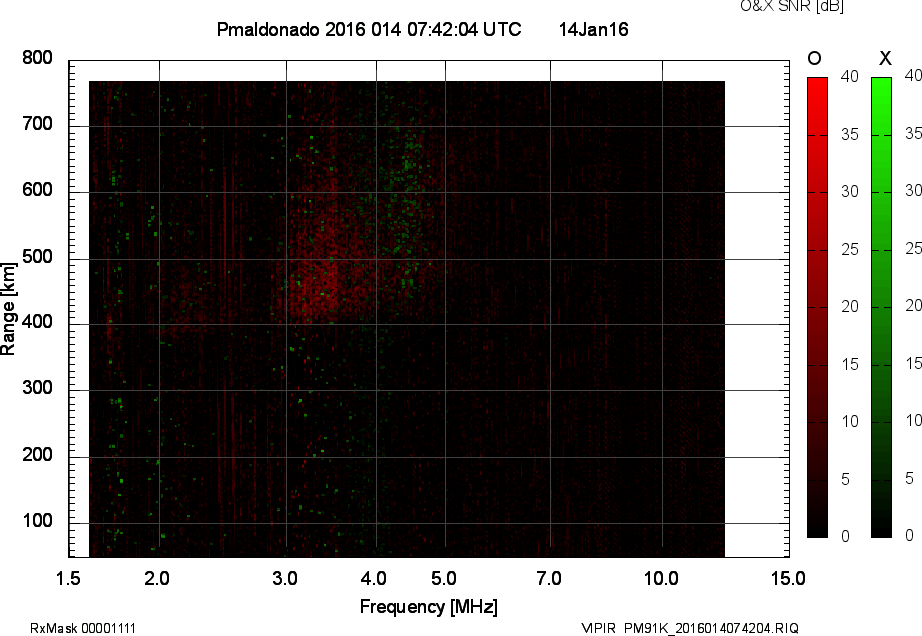Click the 0 value on the O colorbar scale
The image size is (922, 636).
pos(846,536)
